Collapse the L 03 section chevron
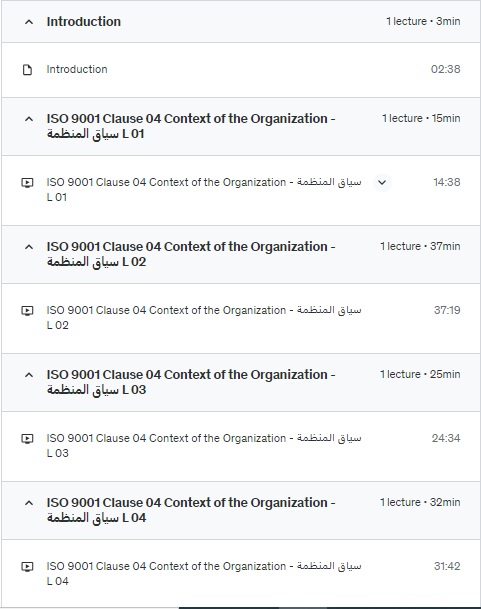The width and height of the screenshot is (481, 609). pyautogui.click(x=29, y=375)
